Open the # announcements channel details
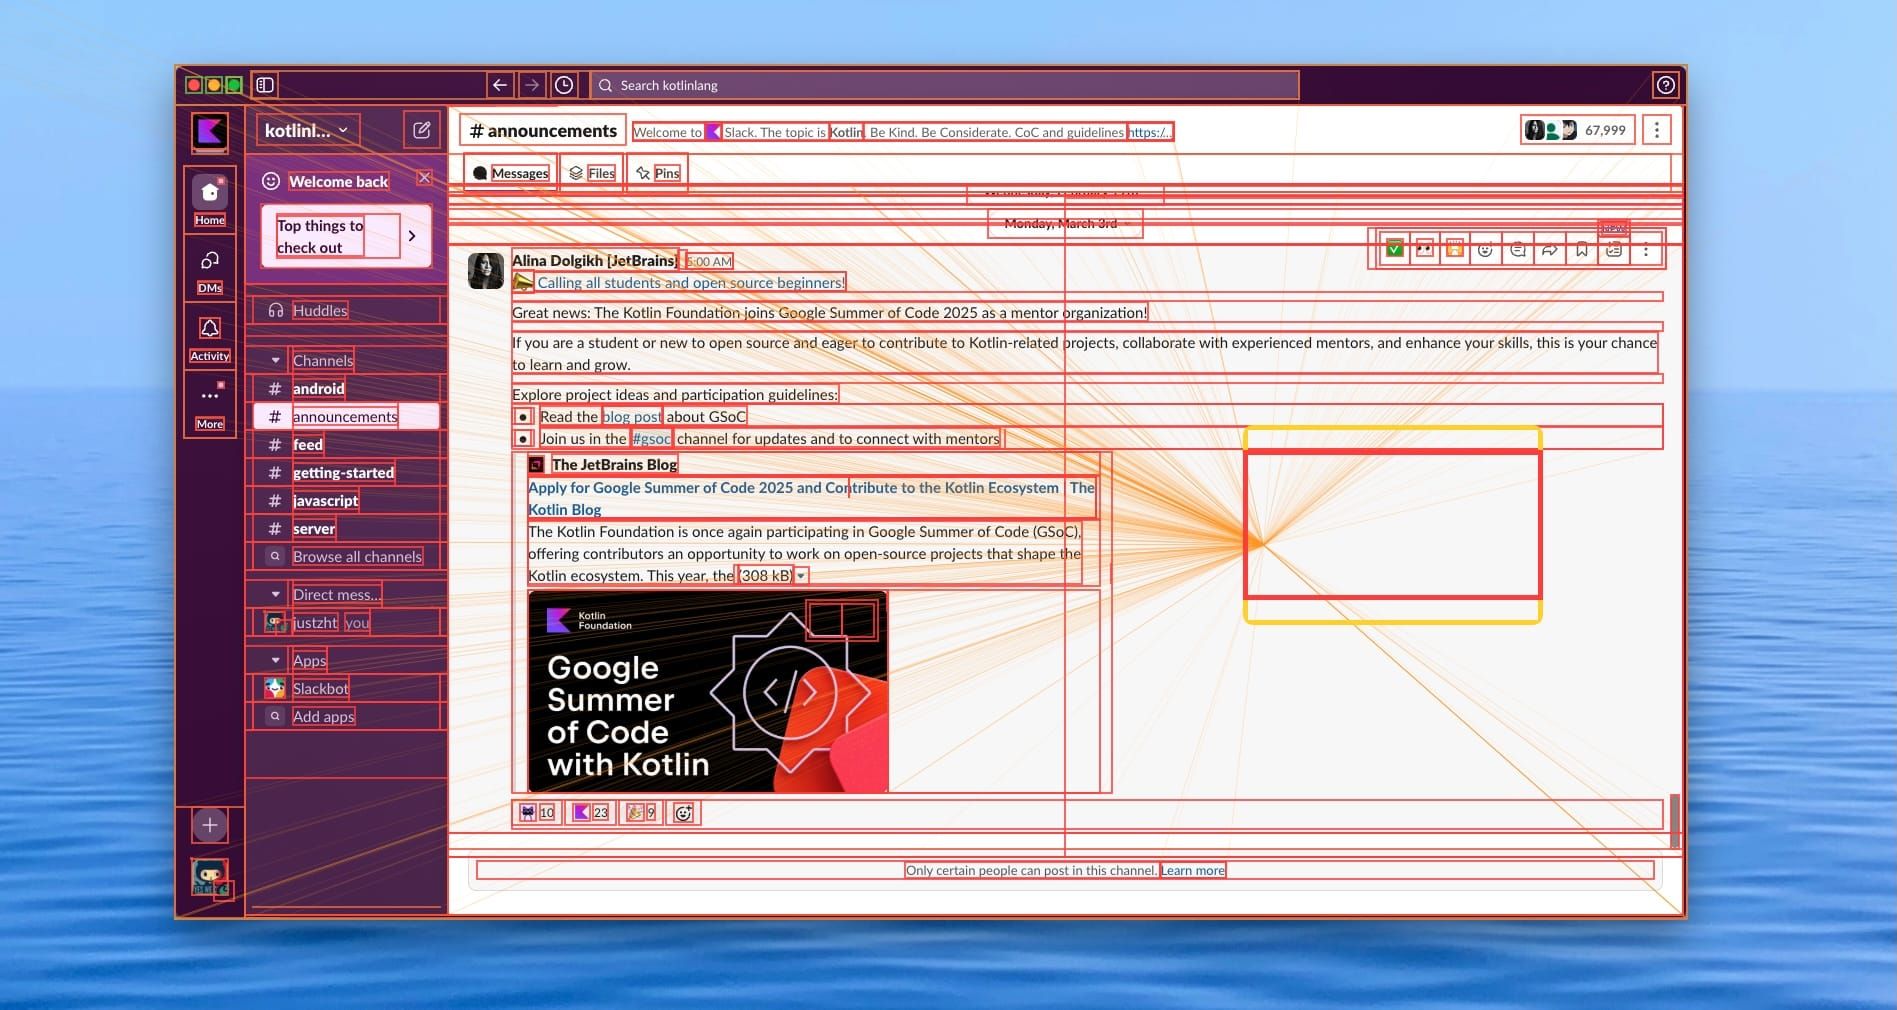The image size is (1897, 1010). point(543,131)
